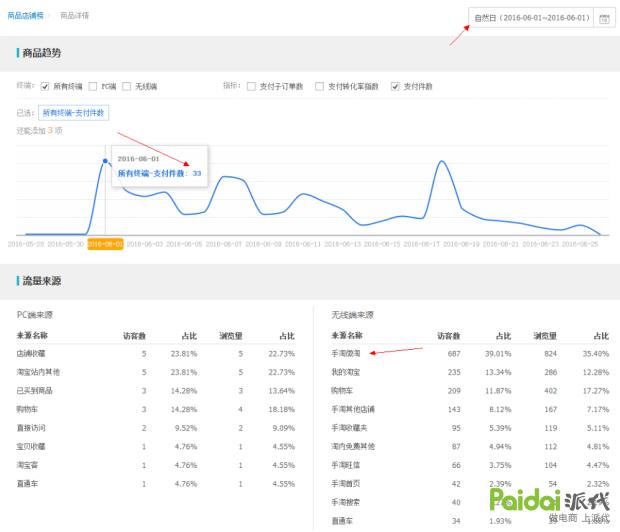Click the 2016-06-25 axis date label
This screenshot has width=620, height=532.
580,244
